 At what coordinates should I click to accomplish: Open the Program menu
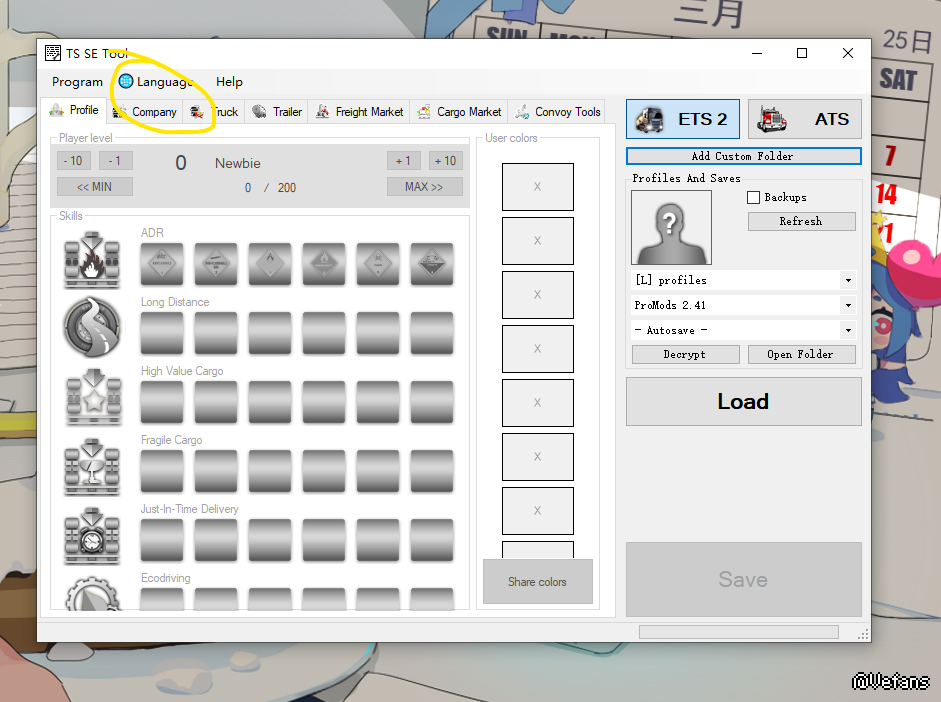[77, 82]
